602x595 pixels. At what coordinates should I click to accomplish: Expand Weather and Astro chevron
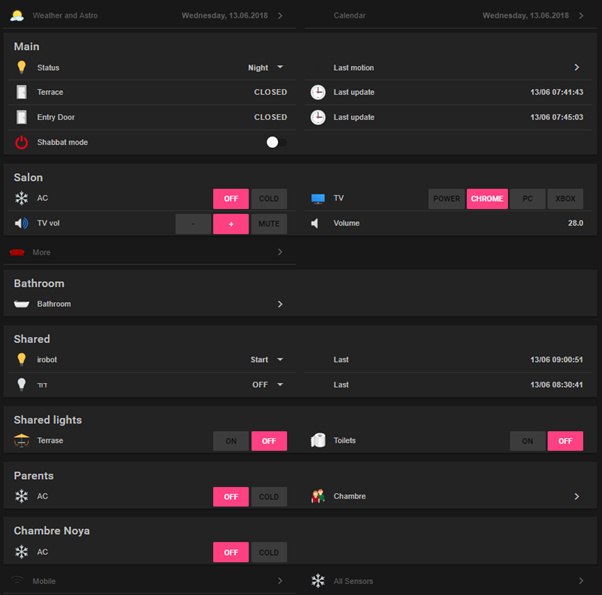(280, 15)
